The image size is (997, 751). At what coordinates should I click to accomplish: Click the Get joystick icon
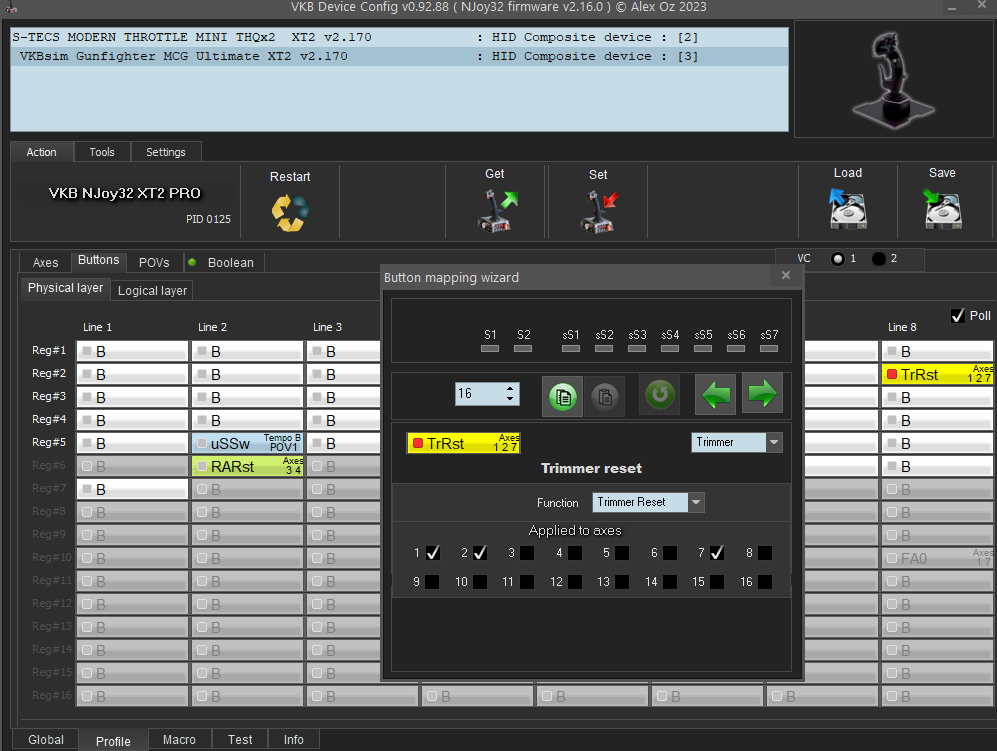(x=495, y=211)
